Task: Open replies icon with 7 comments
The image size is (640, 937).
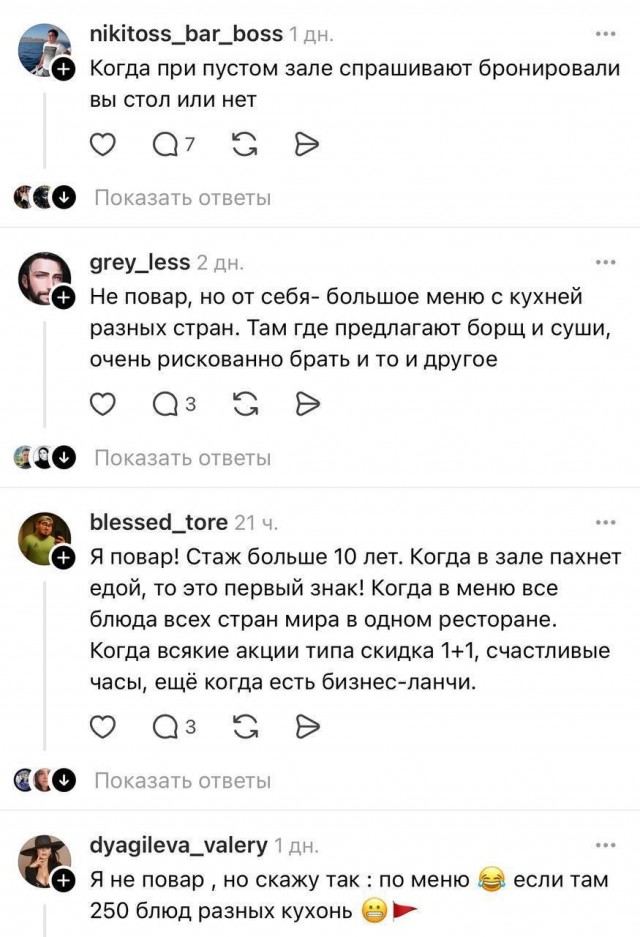Action: click(x=173, y=145)
